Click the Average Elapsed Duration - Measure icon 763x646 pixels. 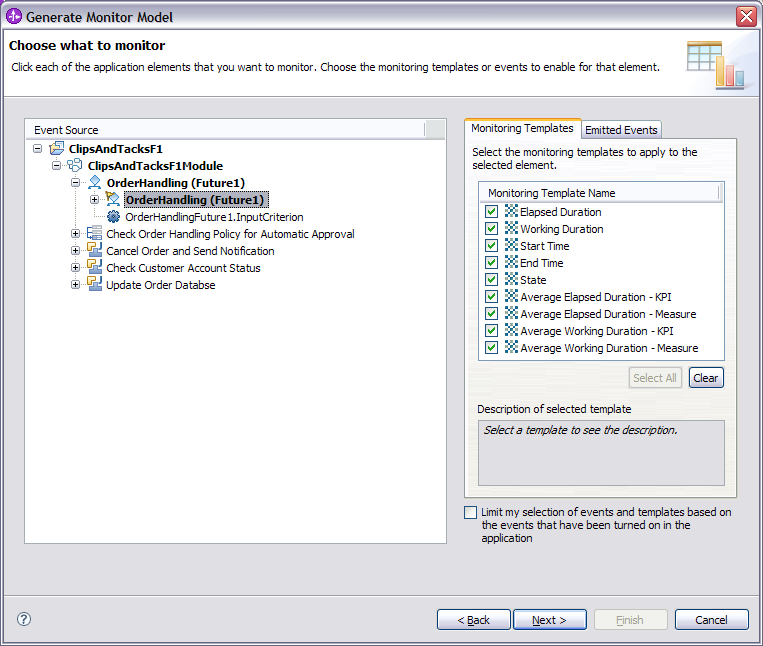511,313
